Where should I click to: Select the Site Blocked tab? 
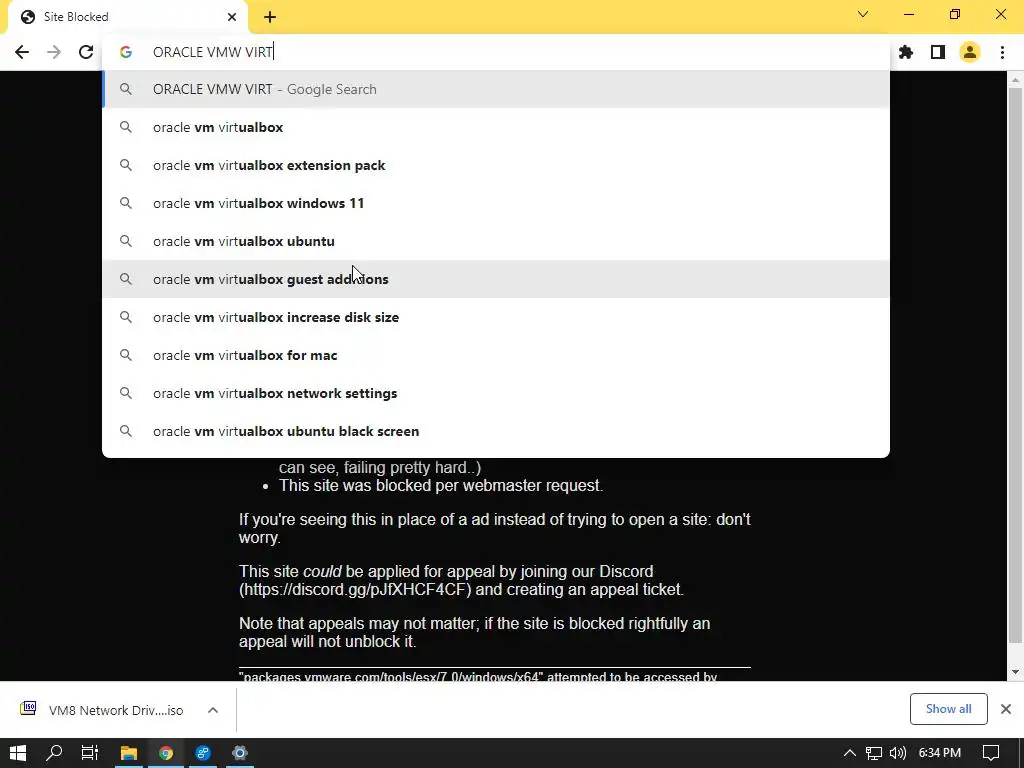[128, 17]
